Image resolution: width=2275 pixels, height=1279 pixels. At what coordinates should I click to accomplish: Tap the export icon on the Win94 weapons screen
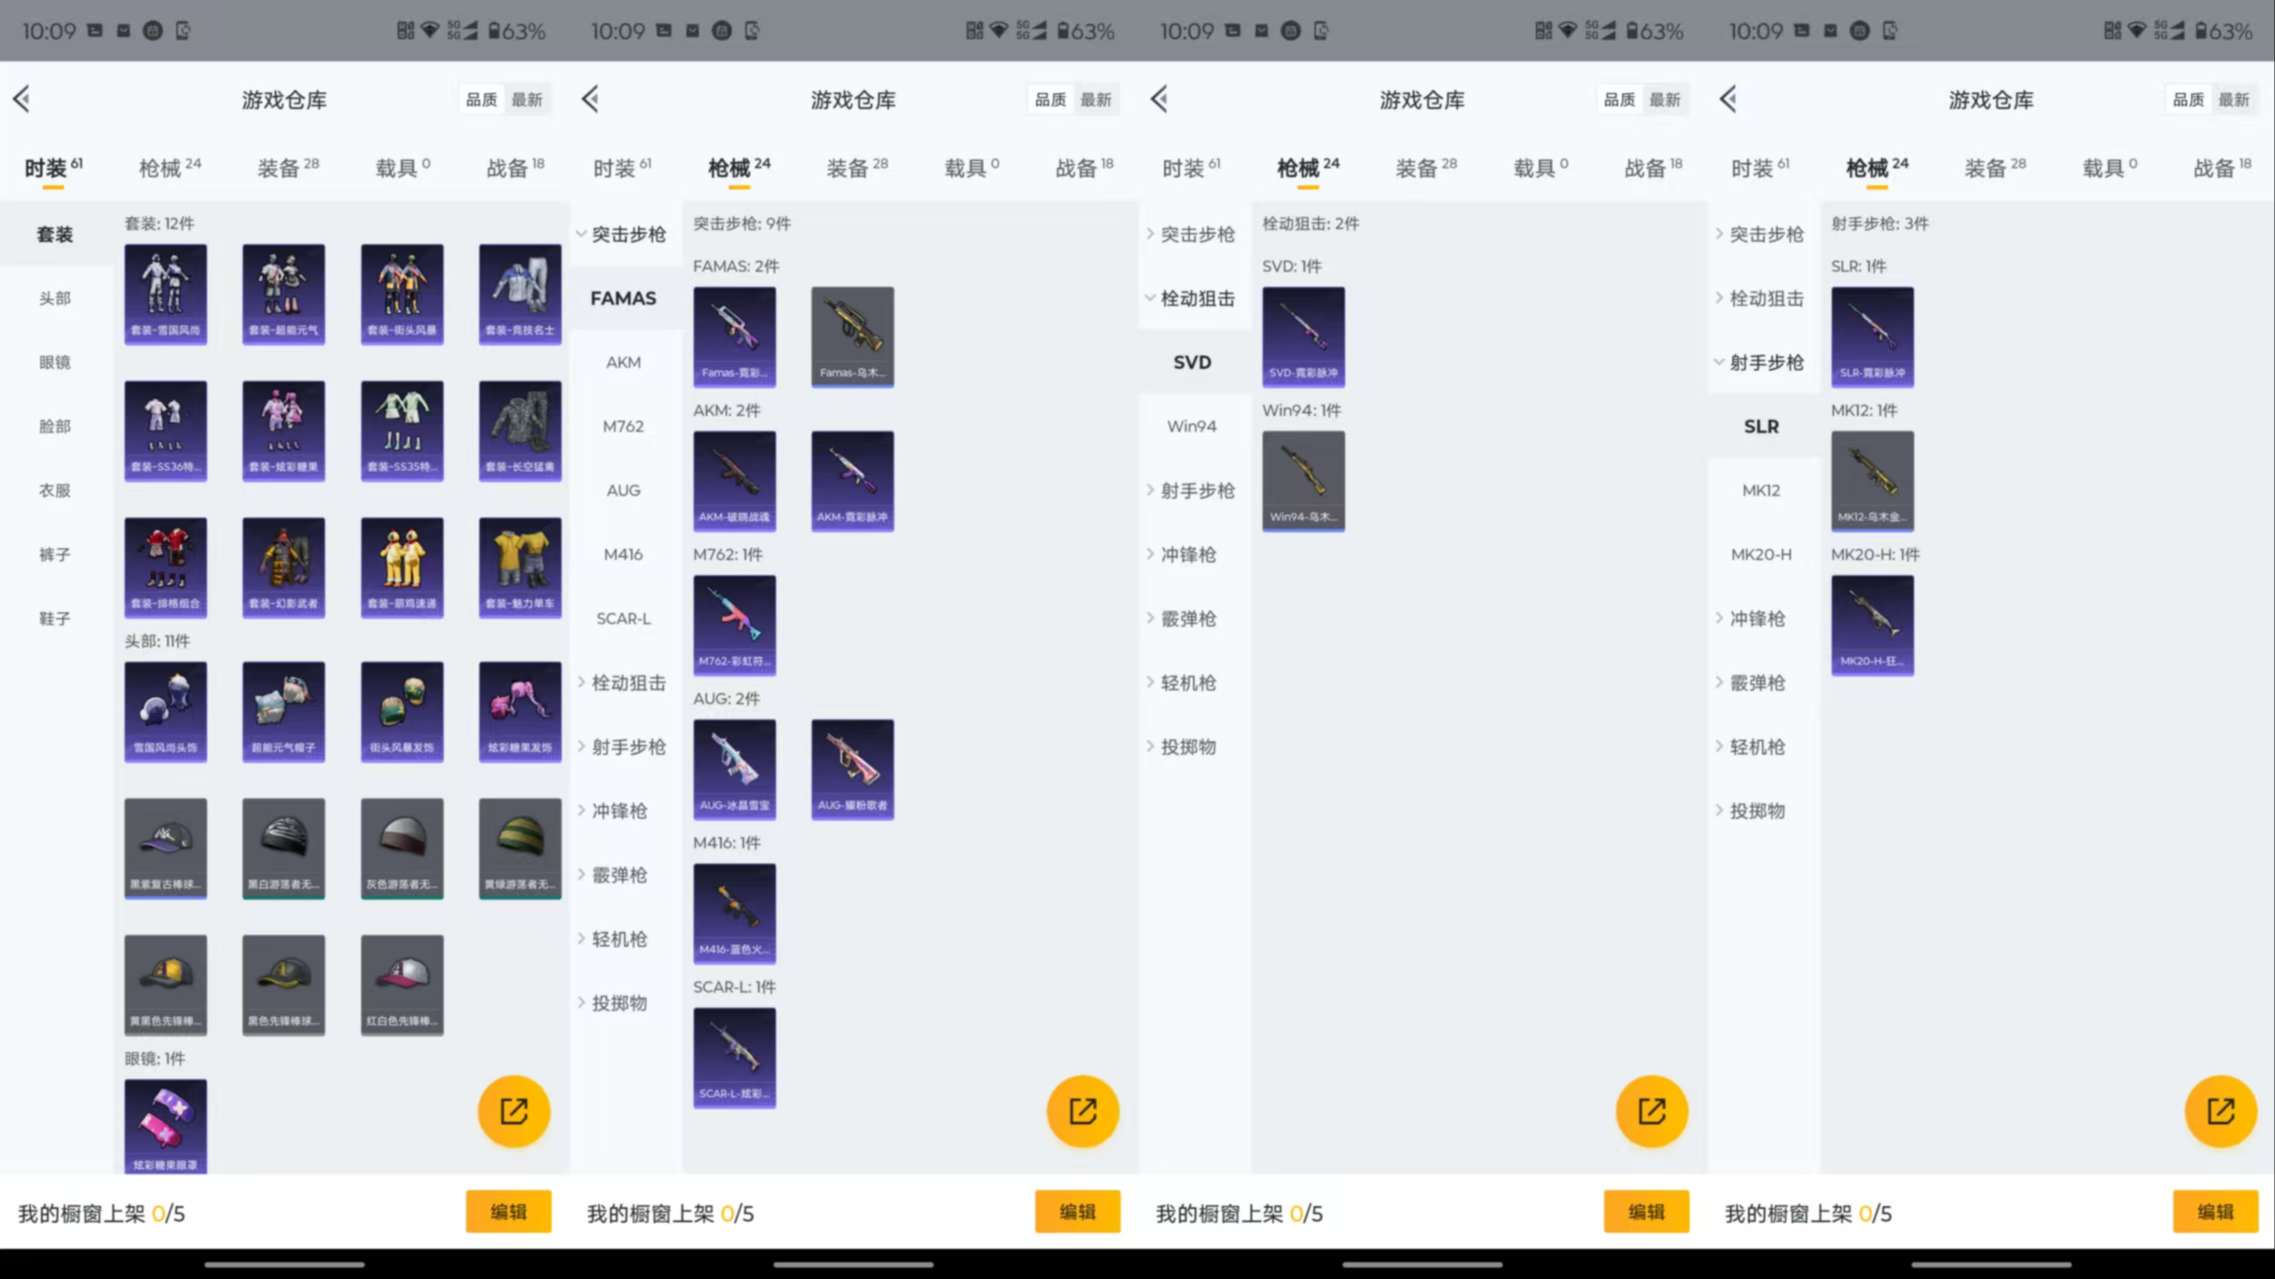click(1651, 1111)
